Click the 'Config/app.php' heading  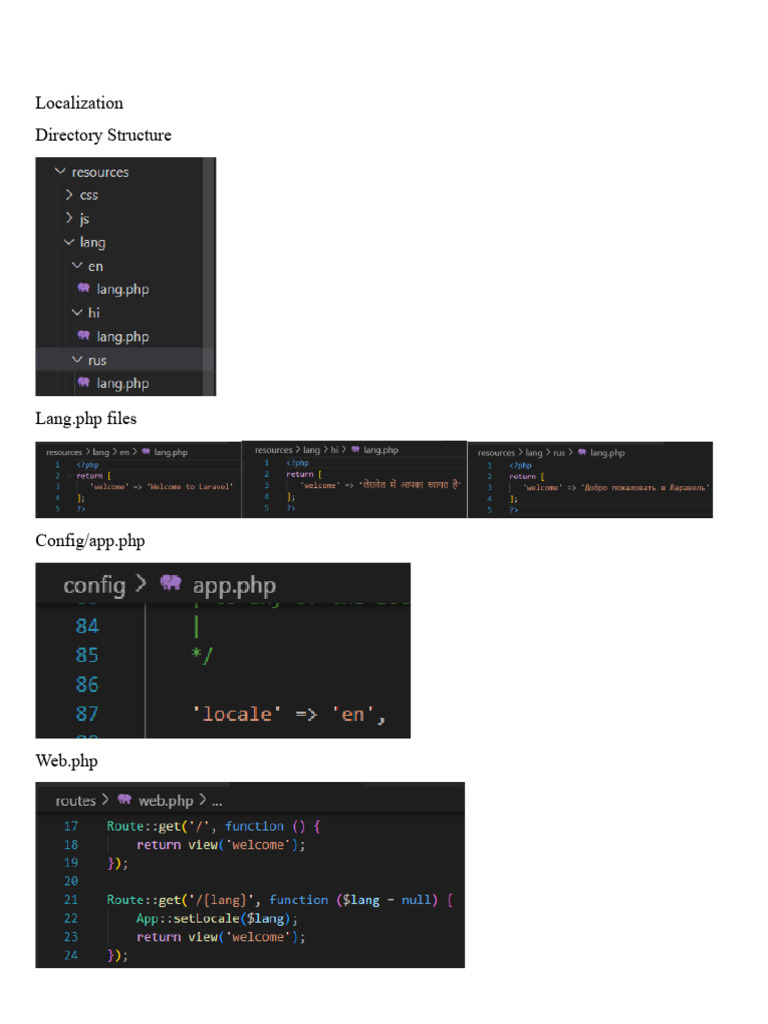click(90, 541)
